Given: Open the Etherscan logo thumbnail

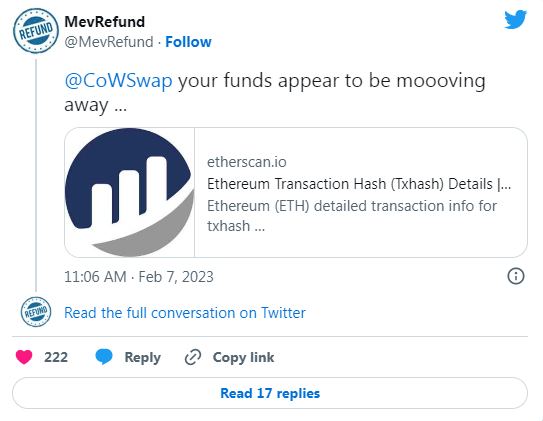Looking at the screenshot, I should coord(130,192).
